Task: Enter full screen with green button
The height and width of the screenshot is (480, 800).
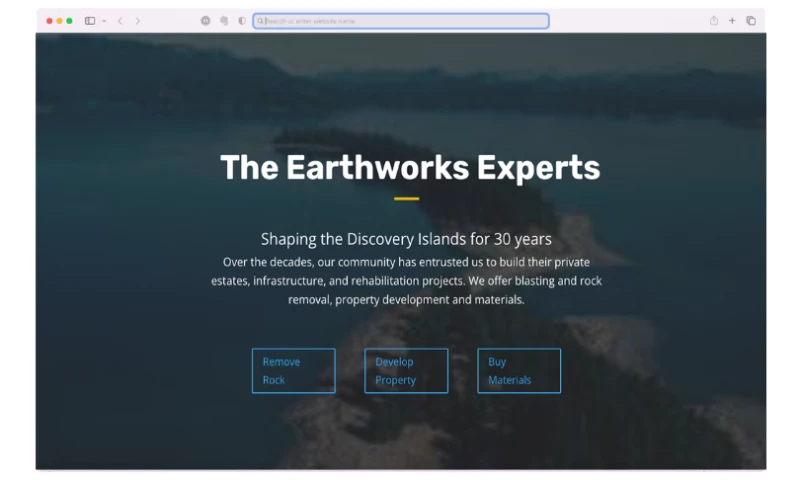Action: pyautogui.click(x=69, y=21)
